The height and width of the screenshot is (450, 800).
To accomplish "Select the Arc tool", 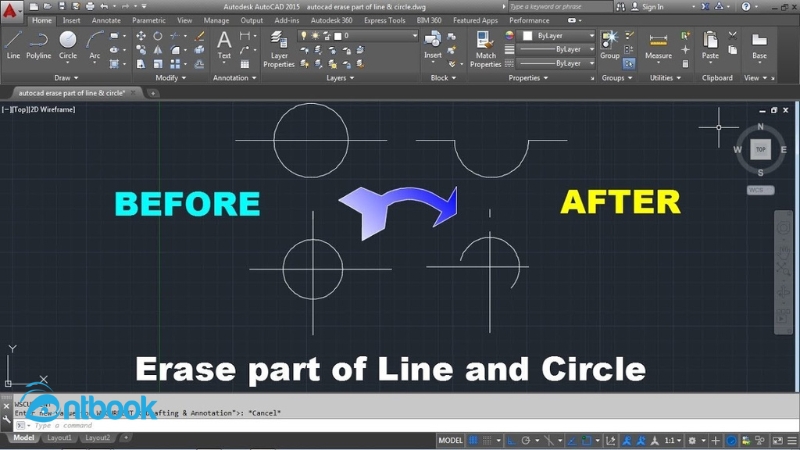I will tap(94, 45).
